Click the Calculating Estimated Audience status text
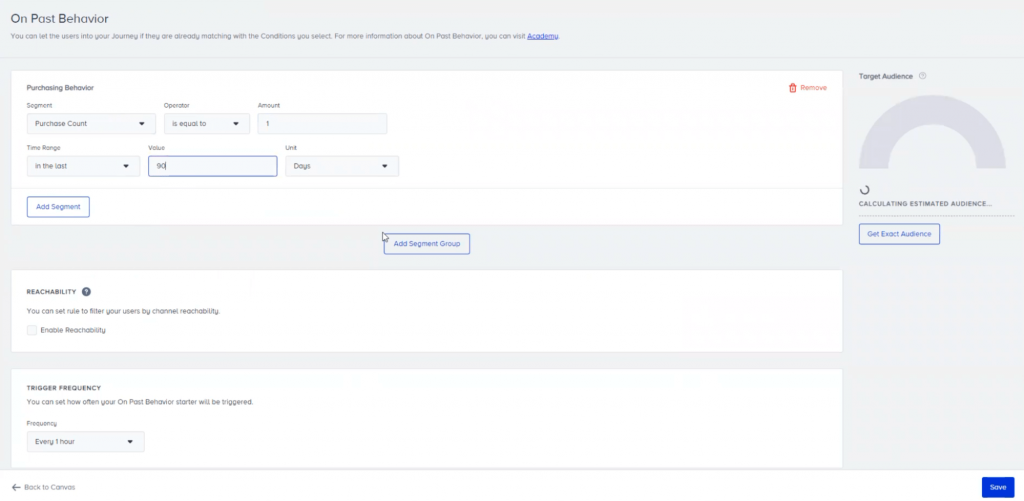 click(x=925, y=203)
